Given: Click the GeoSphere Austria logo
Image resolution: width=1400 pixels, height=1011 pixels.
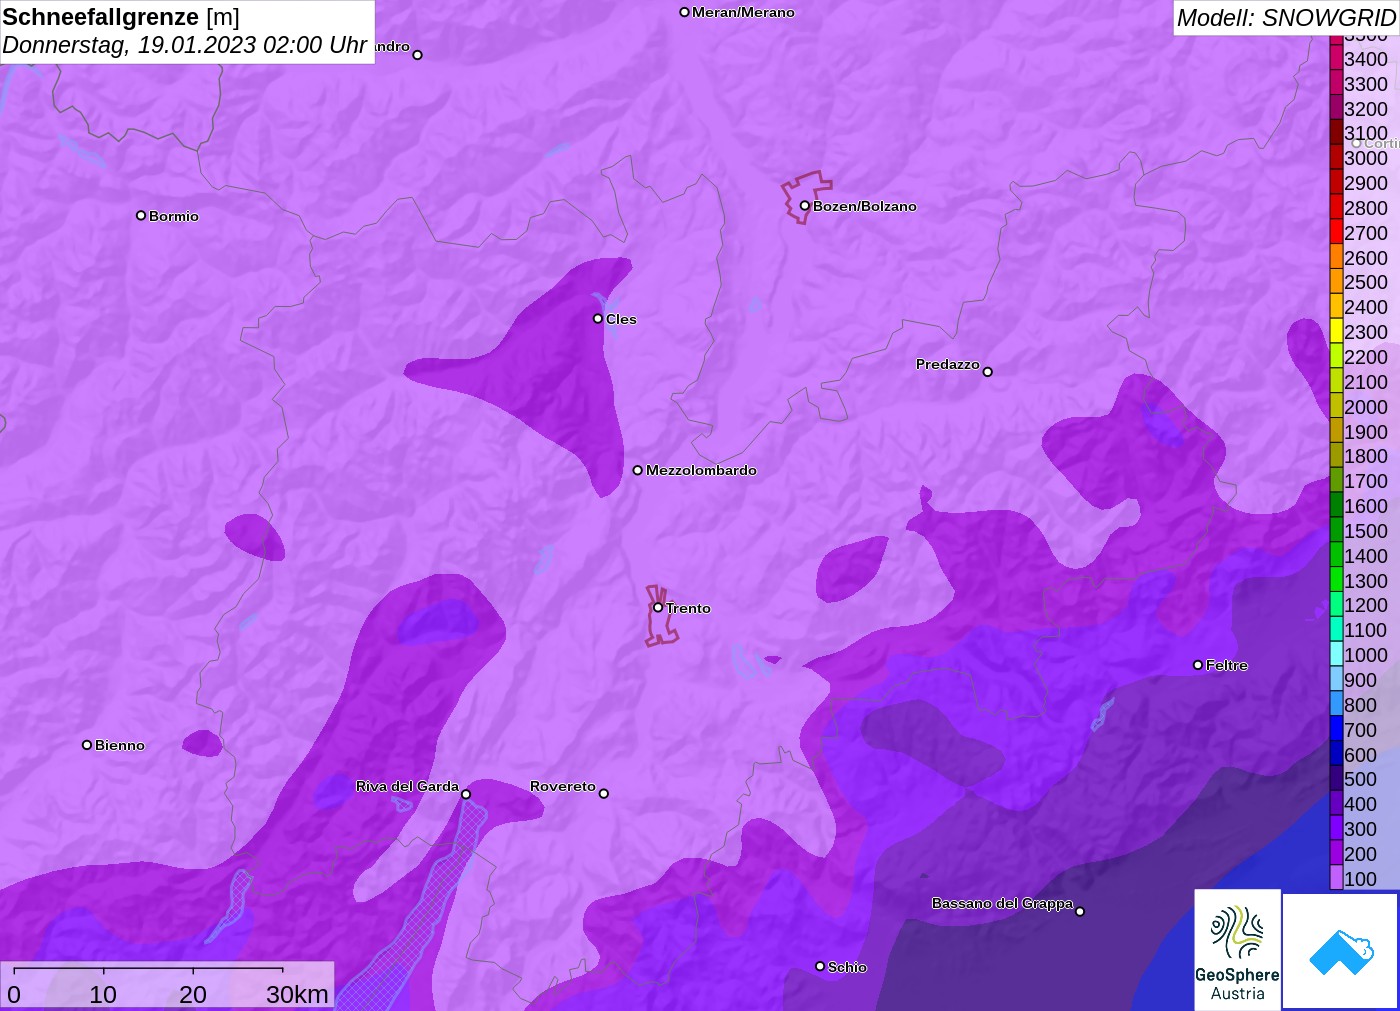Looking at the screenshot, I should [1237, 949].
